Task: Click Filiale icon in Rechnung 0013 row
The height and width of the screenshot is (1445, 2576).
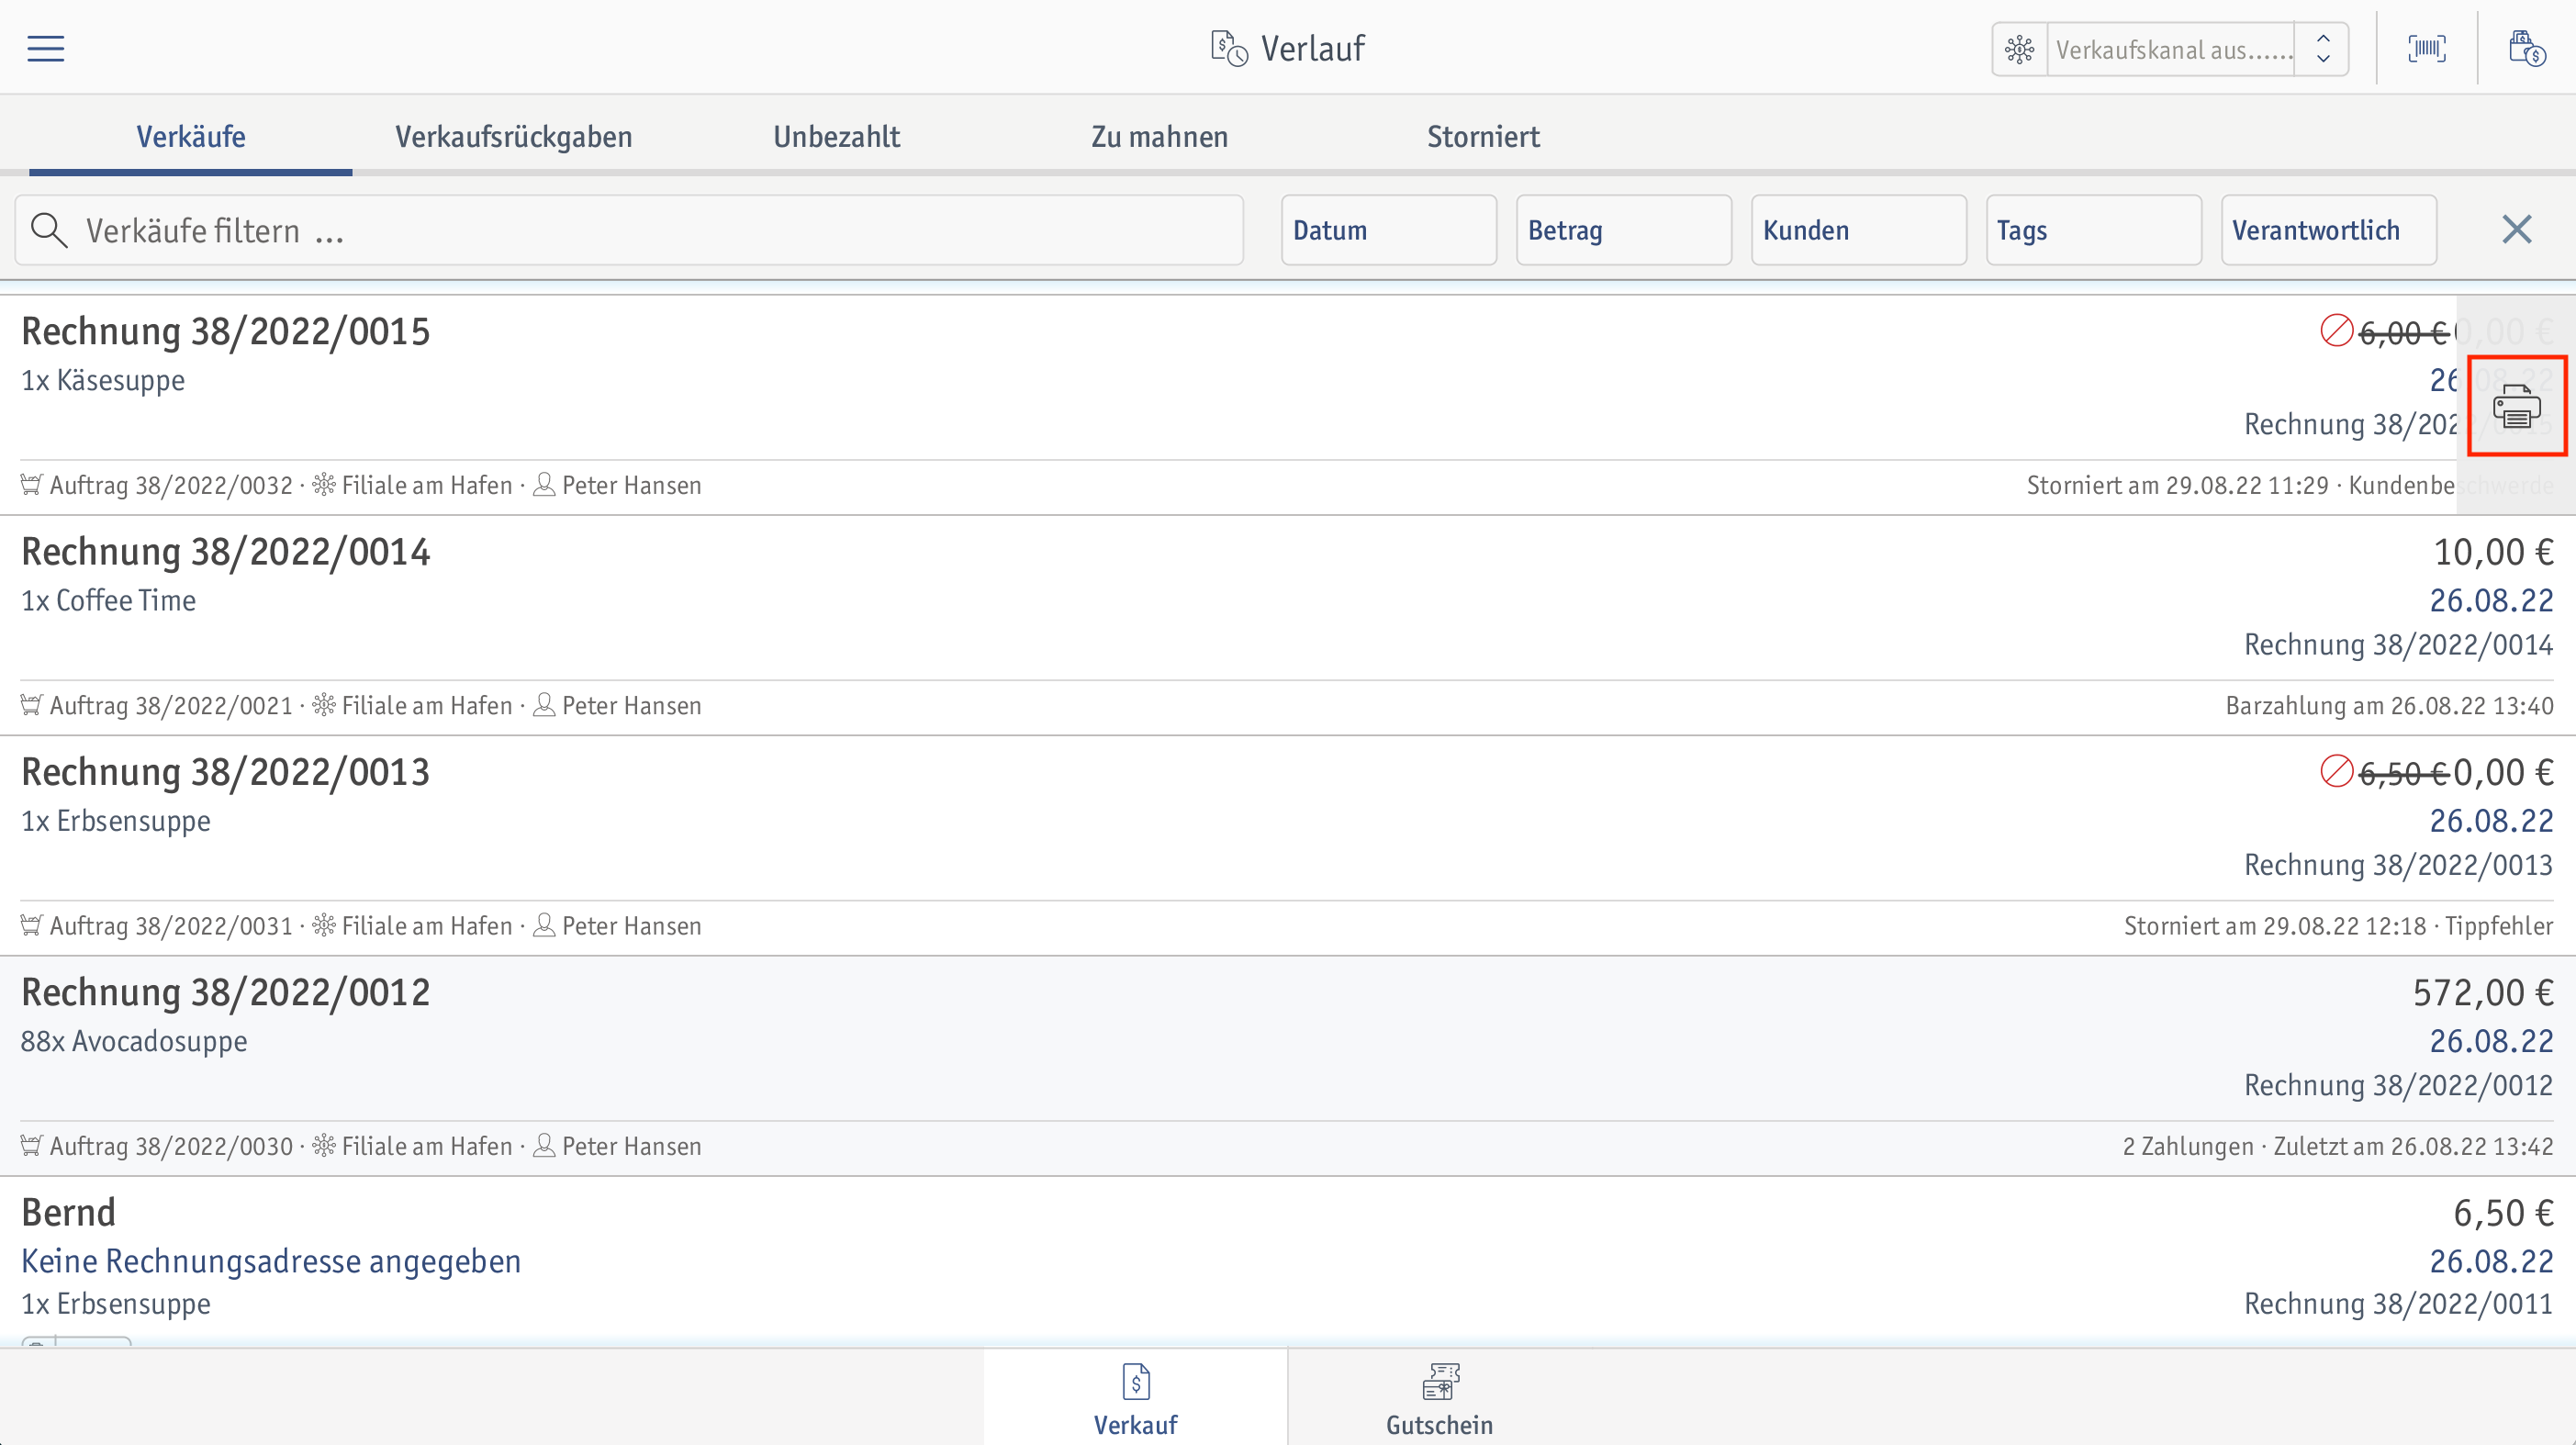Action: pyautogui.click(x=324, y=925)
